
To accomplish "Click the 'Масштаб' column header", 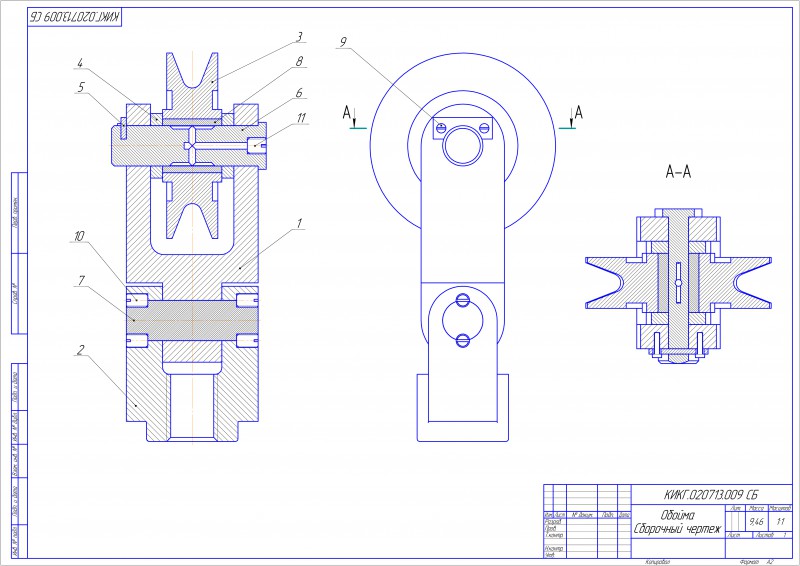I will tap(780, 508).
